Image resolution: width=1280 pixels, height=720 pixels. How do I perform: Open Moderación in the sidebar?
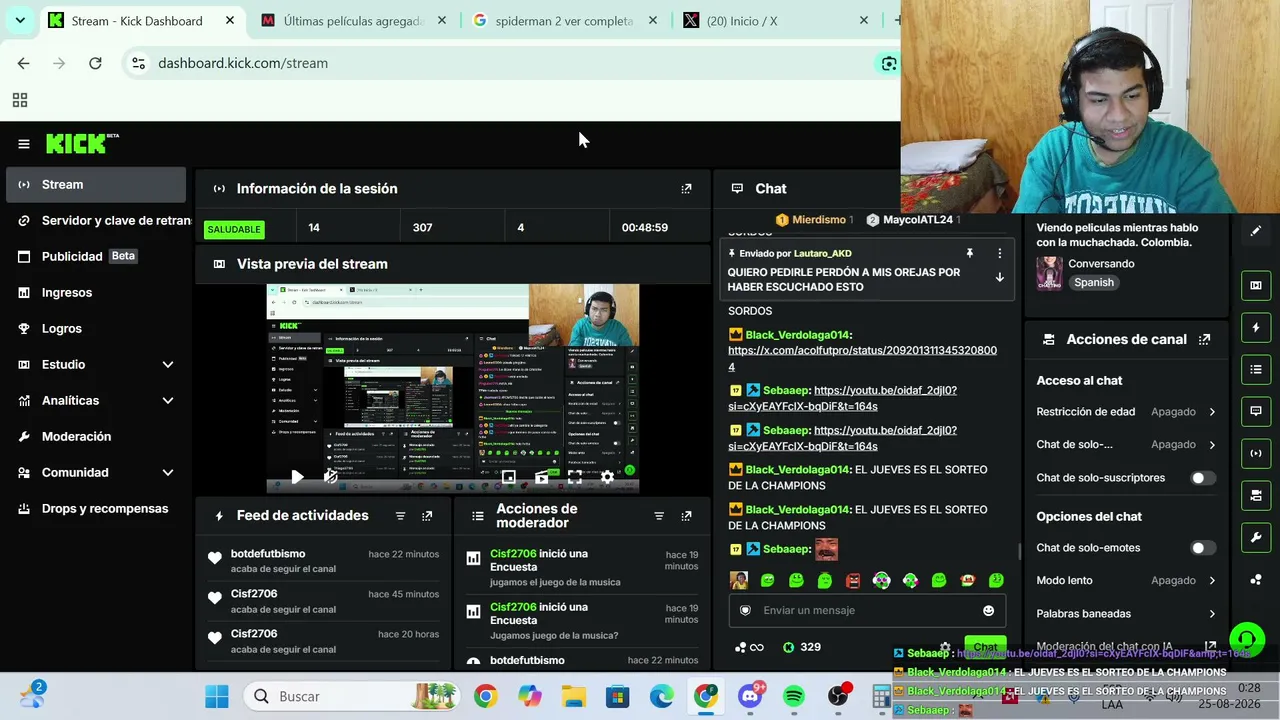(x=96, y=437)
